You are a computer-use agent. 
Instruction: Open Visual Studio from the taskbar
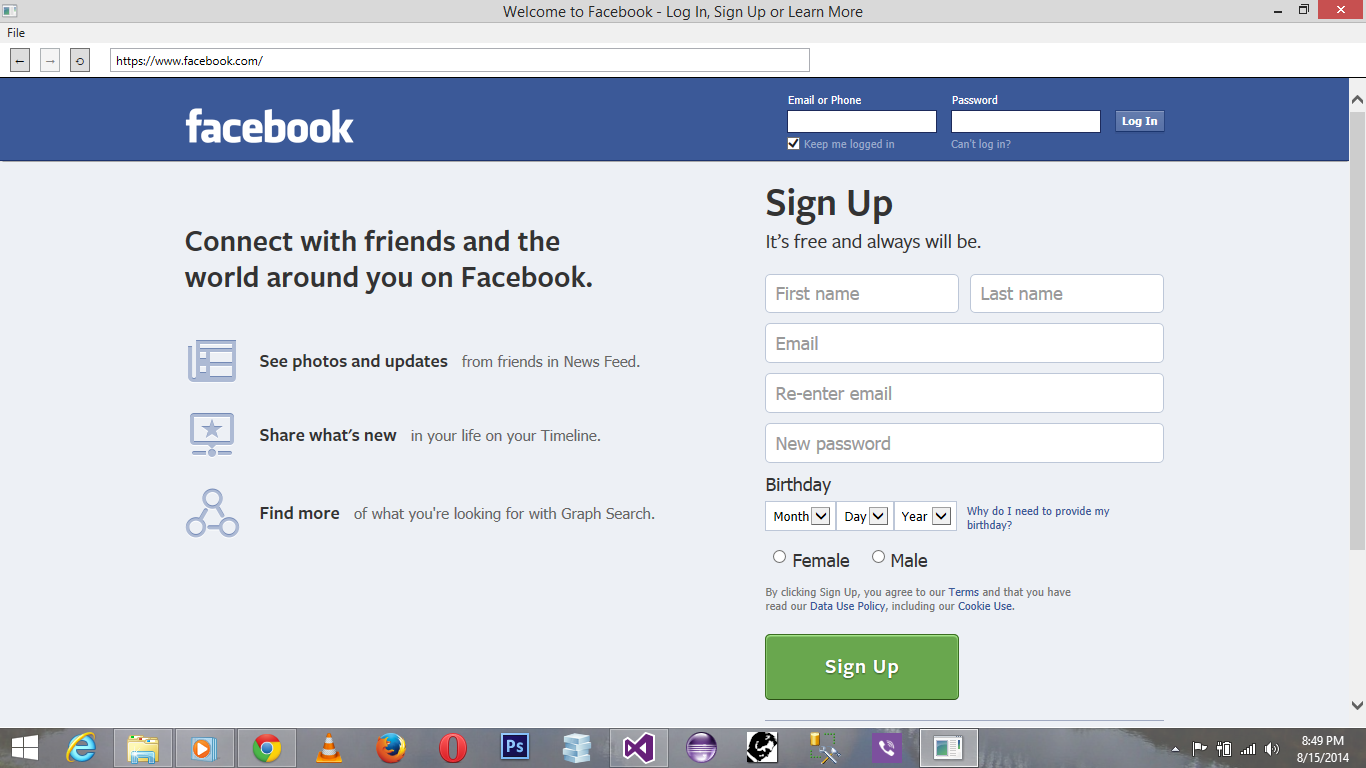pyautogui.click(x=639, y=748)
